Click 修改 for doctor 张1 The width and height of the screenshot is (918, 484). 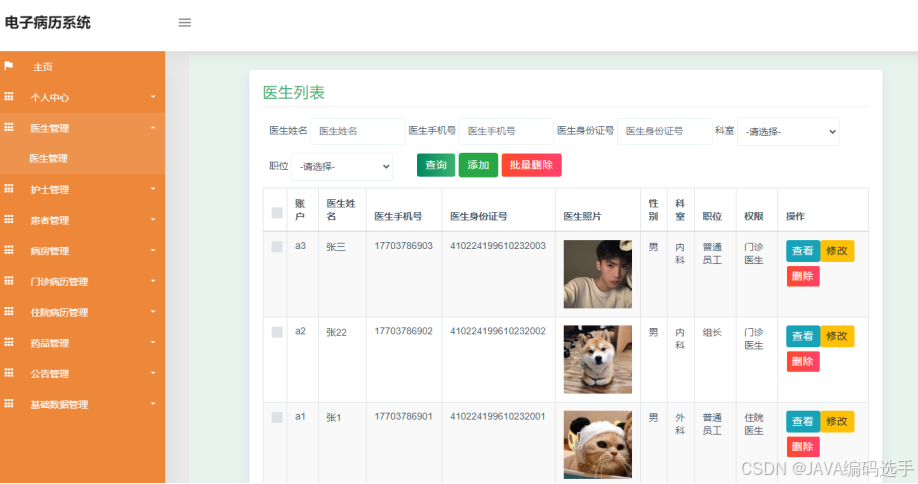click(837, 421)
